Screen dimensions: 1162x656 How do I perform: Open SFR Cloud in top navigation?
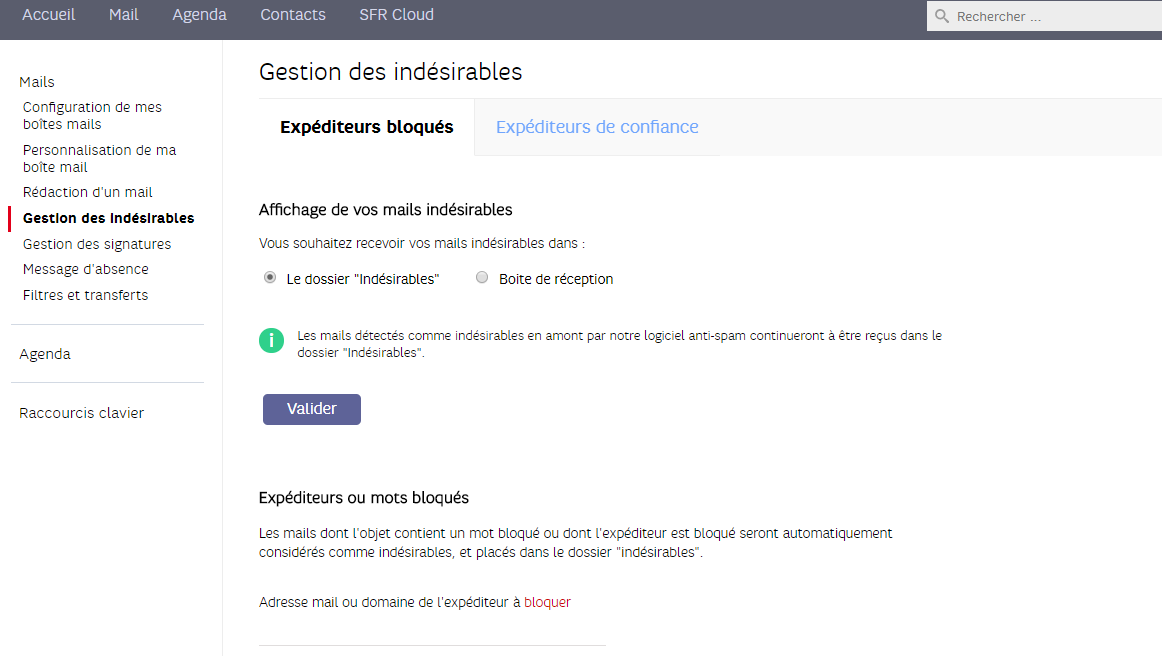tap(396, 15)
